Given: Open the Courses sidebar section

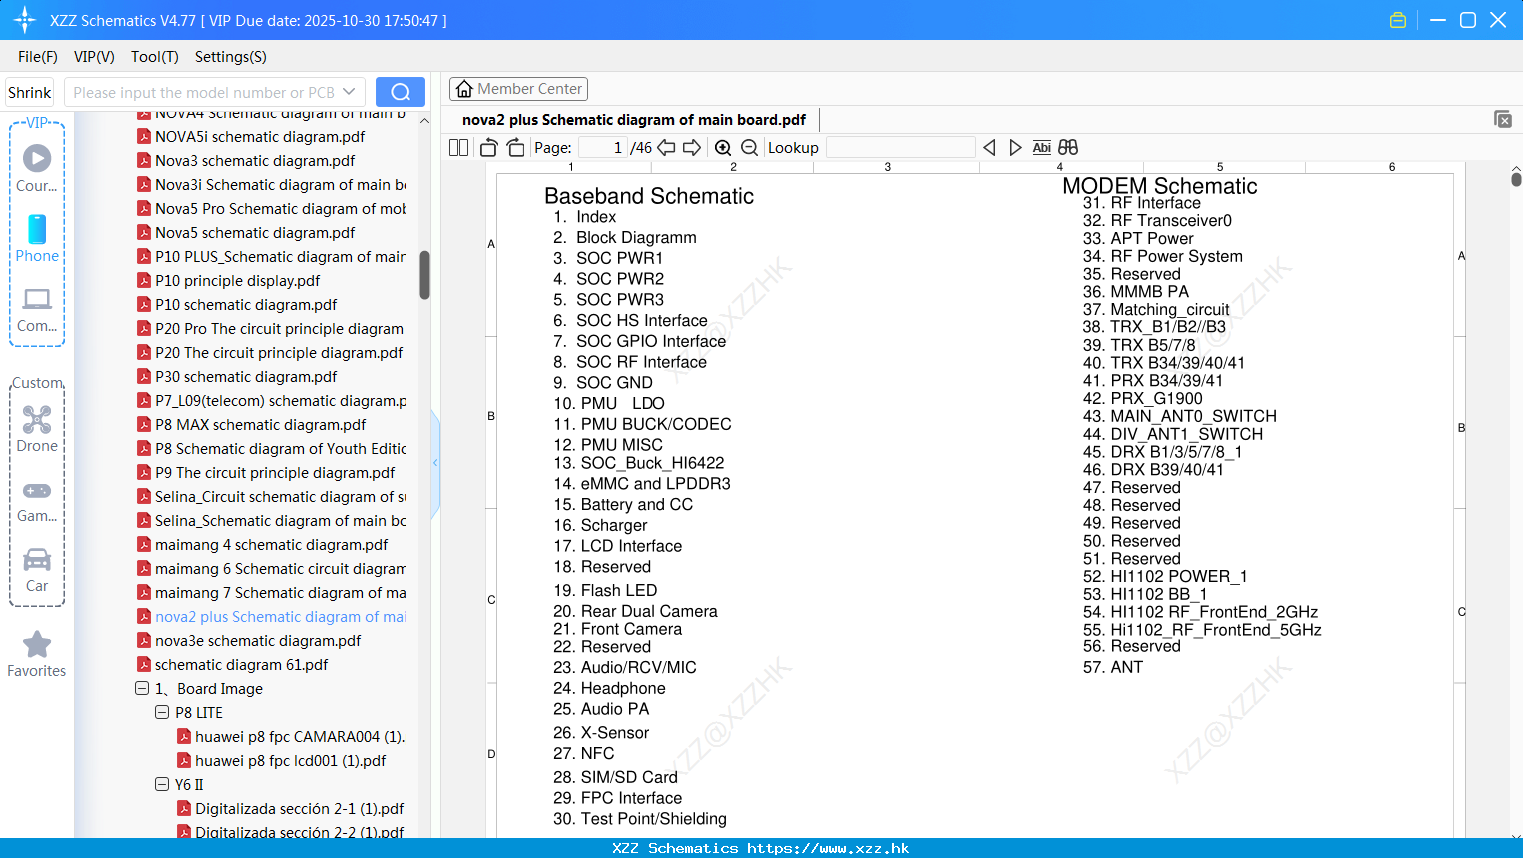Looking at the screenshot, I should (37, 168).
